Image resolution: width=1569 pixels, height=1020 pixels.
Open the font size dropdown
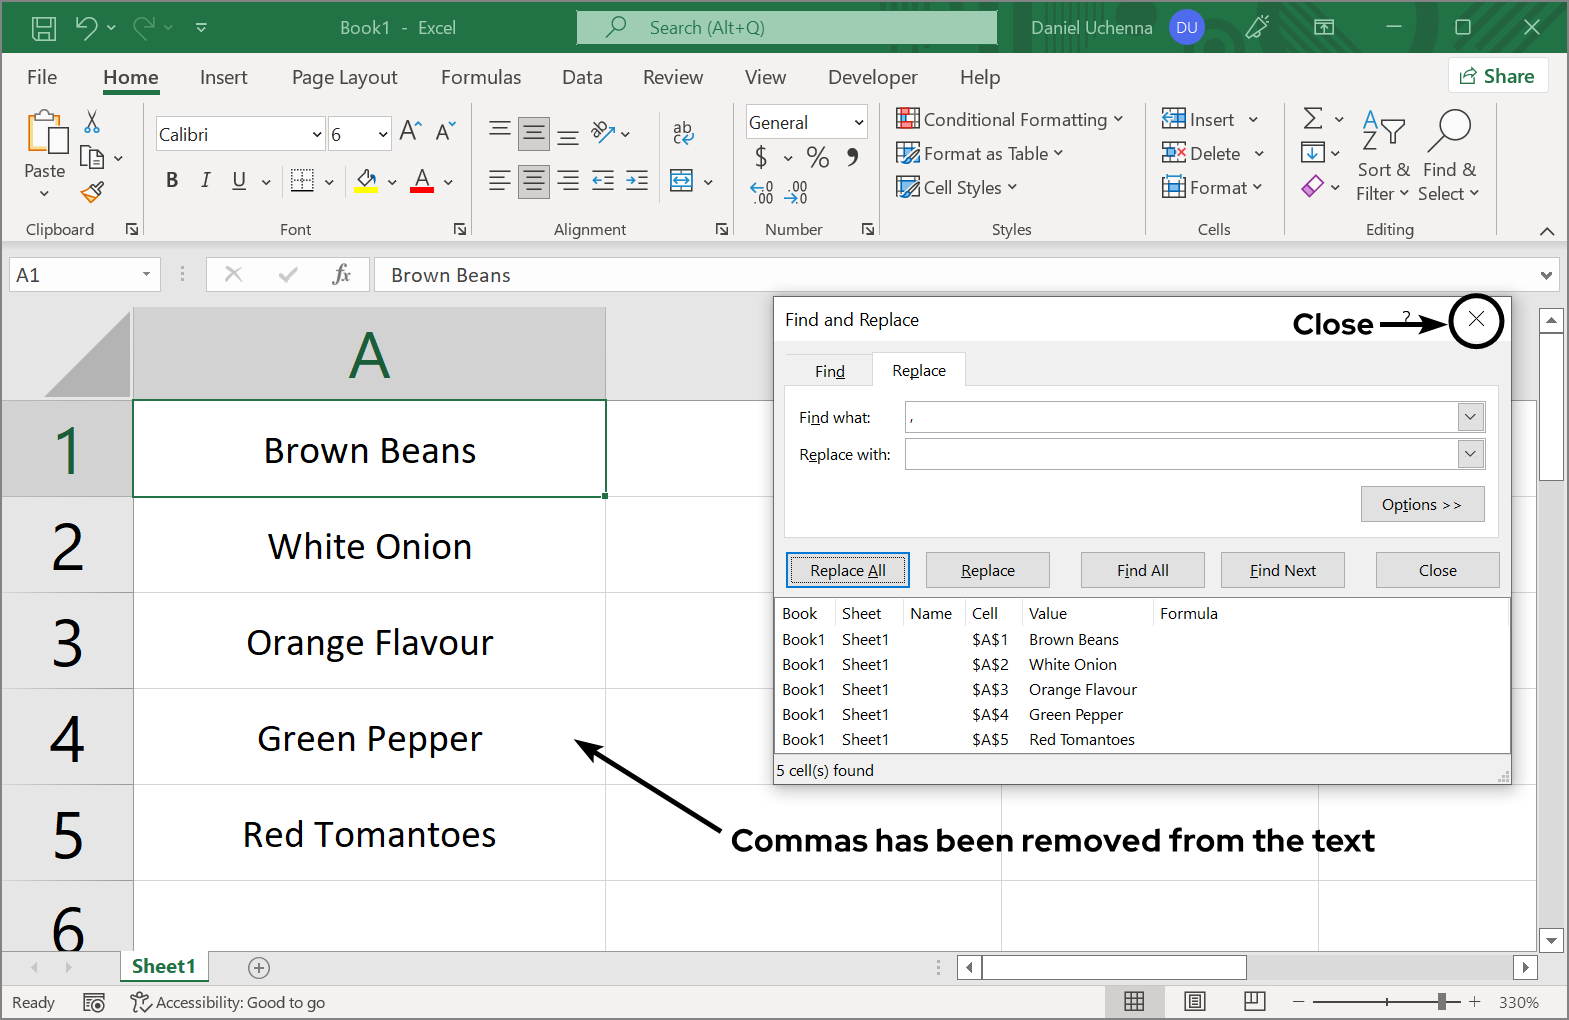383,134
